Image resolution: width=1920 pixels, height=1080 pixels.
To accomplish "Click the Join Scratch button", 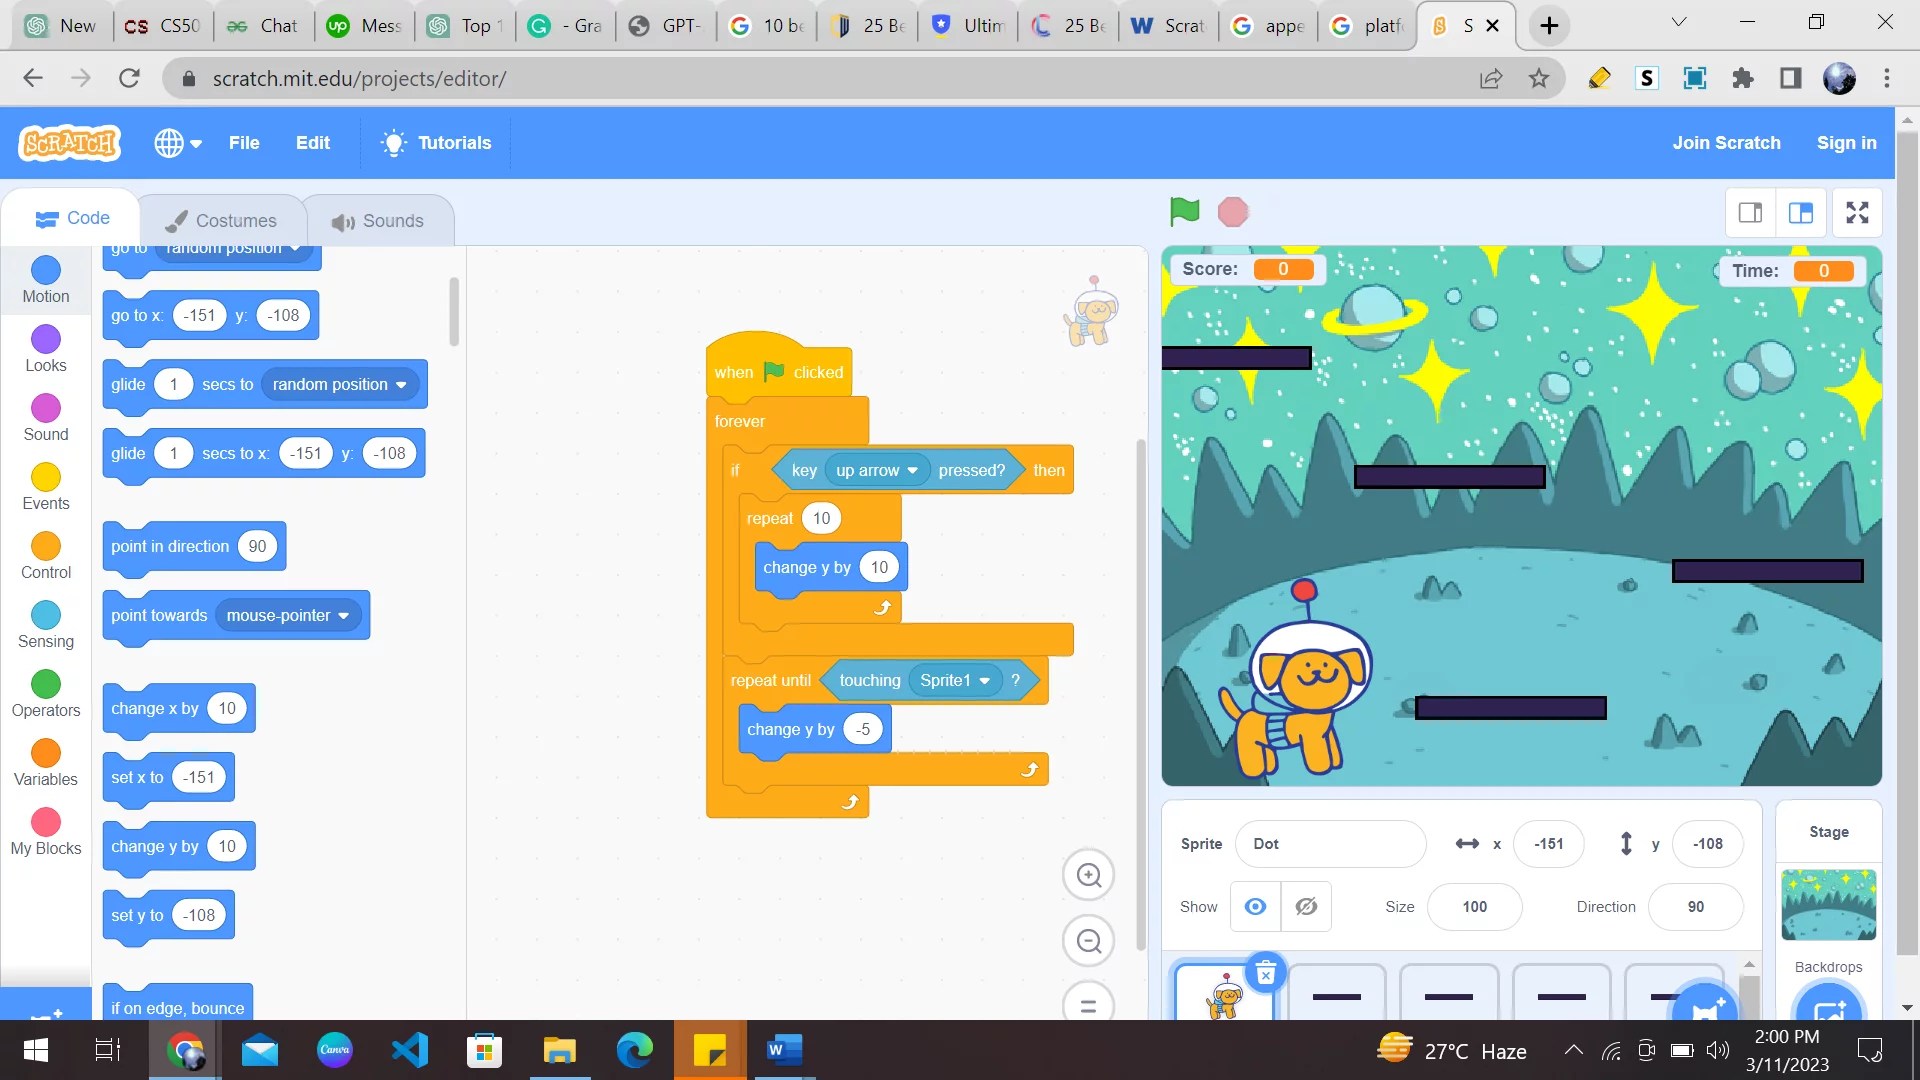I will click(1726, 142).
